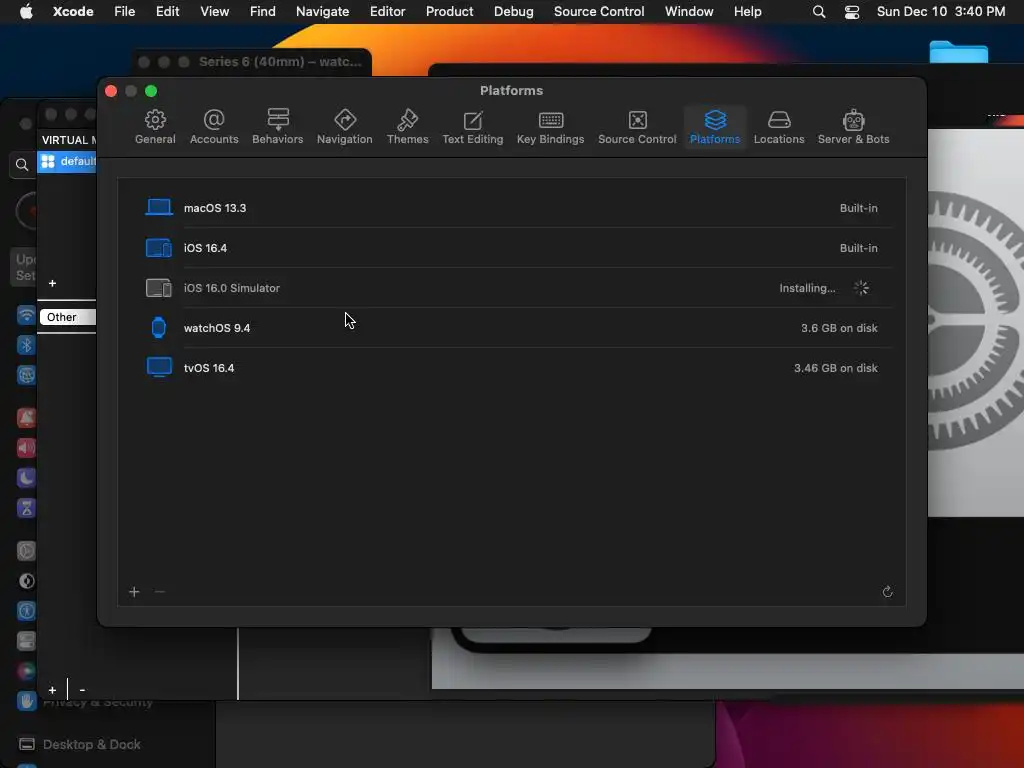1024x768 pixels.
Task: Open Spotlight search in menu bar
Action: [819, 12]
